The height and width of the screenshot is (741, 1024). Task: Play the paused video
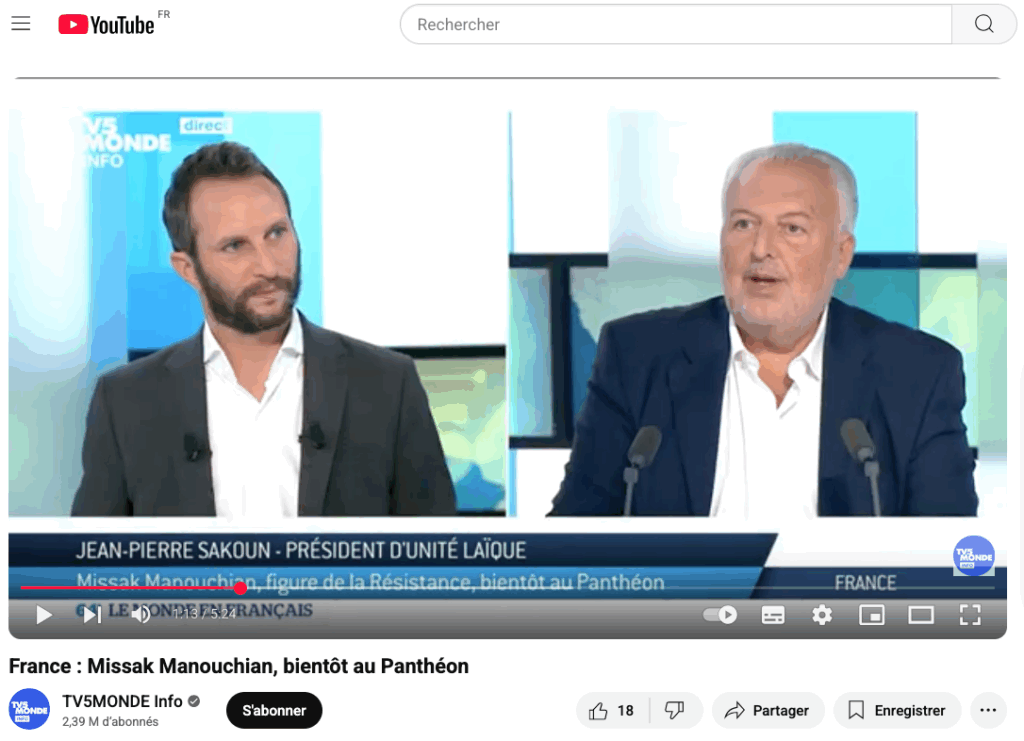coord(44,614)
